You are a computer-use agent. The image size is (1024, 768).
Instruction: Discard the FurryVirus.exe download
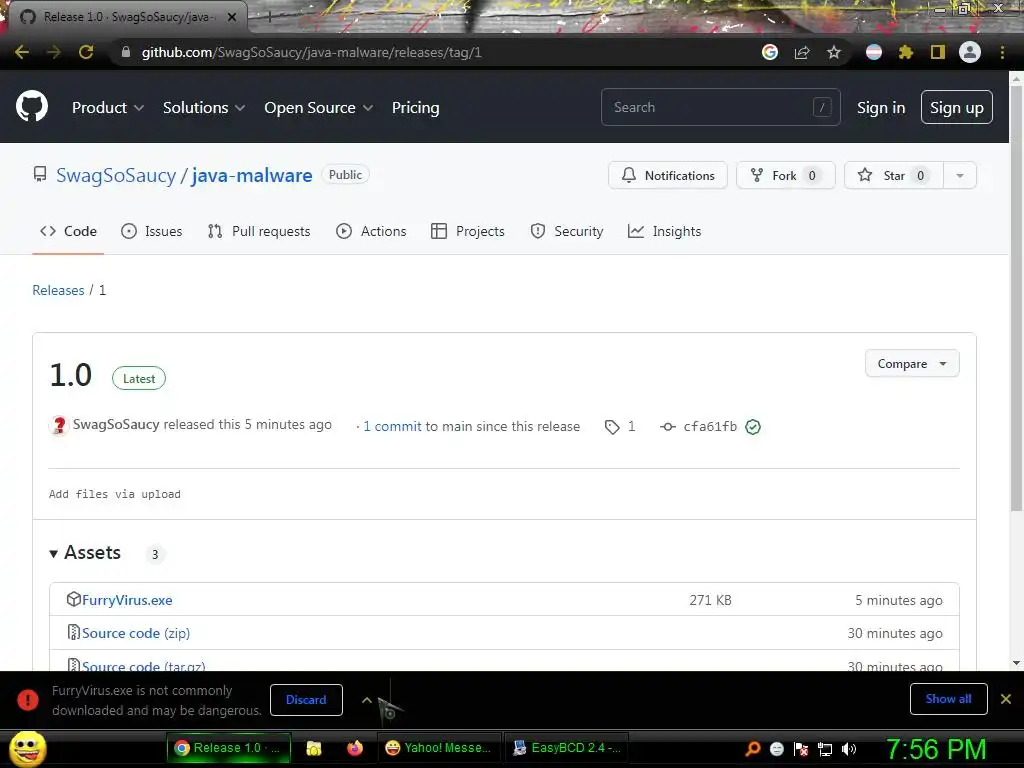[x=306, y=700]
